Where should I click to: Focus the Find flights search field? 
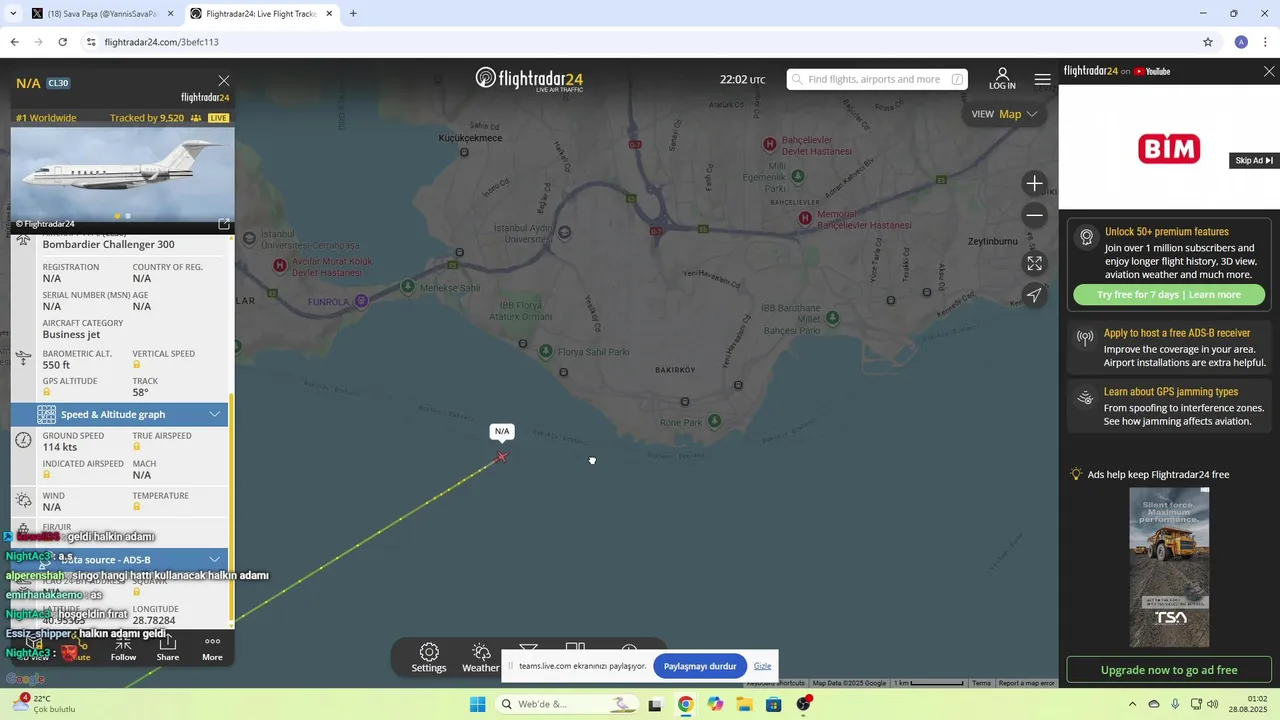[x=877, y=79]
